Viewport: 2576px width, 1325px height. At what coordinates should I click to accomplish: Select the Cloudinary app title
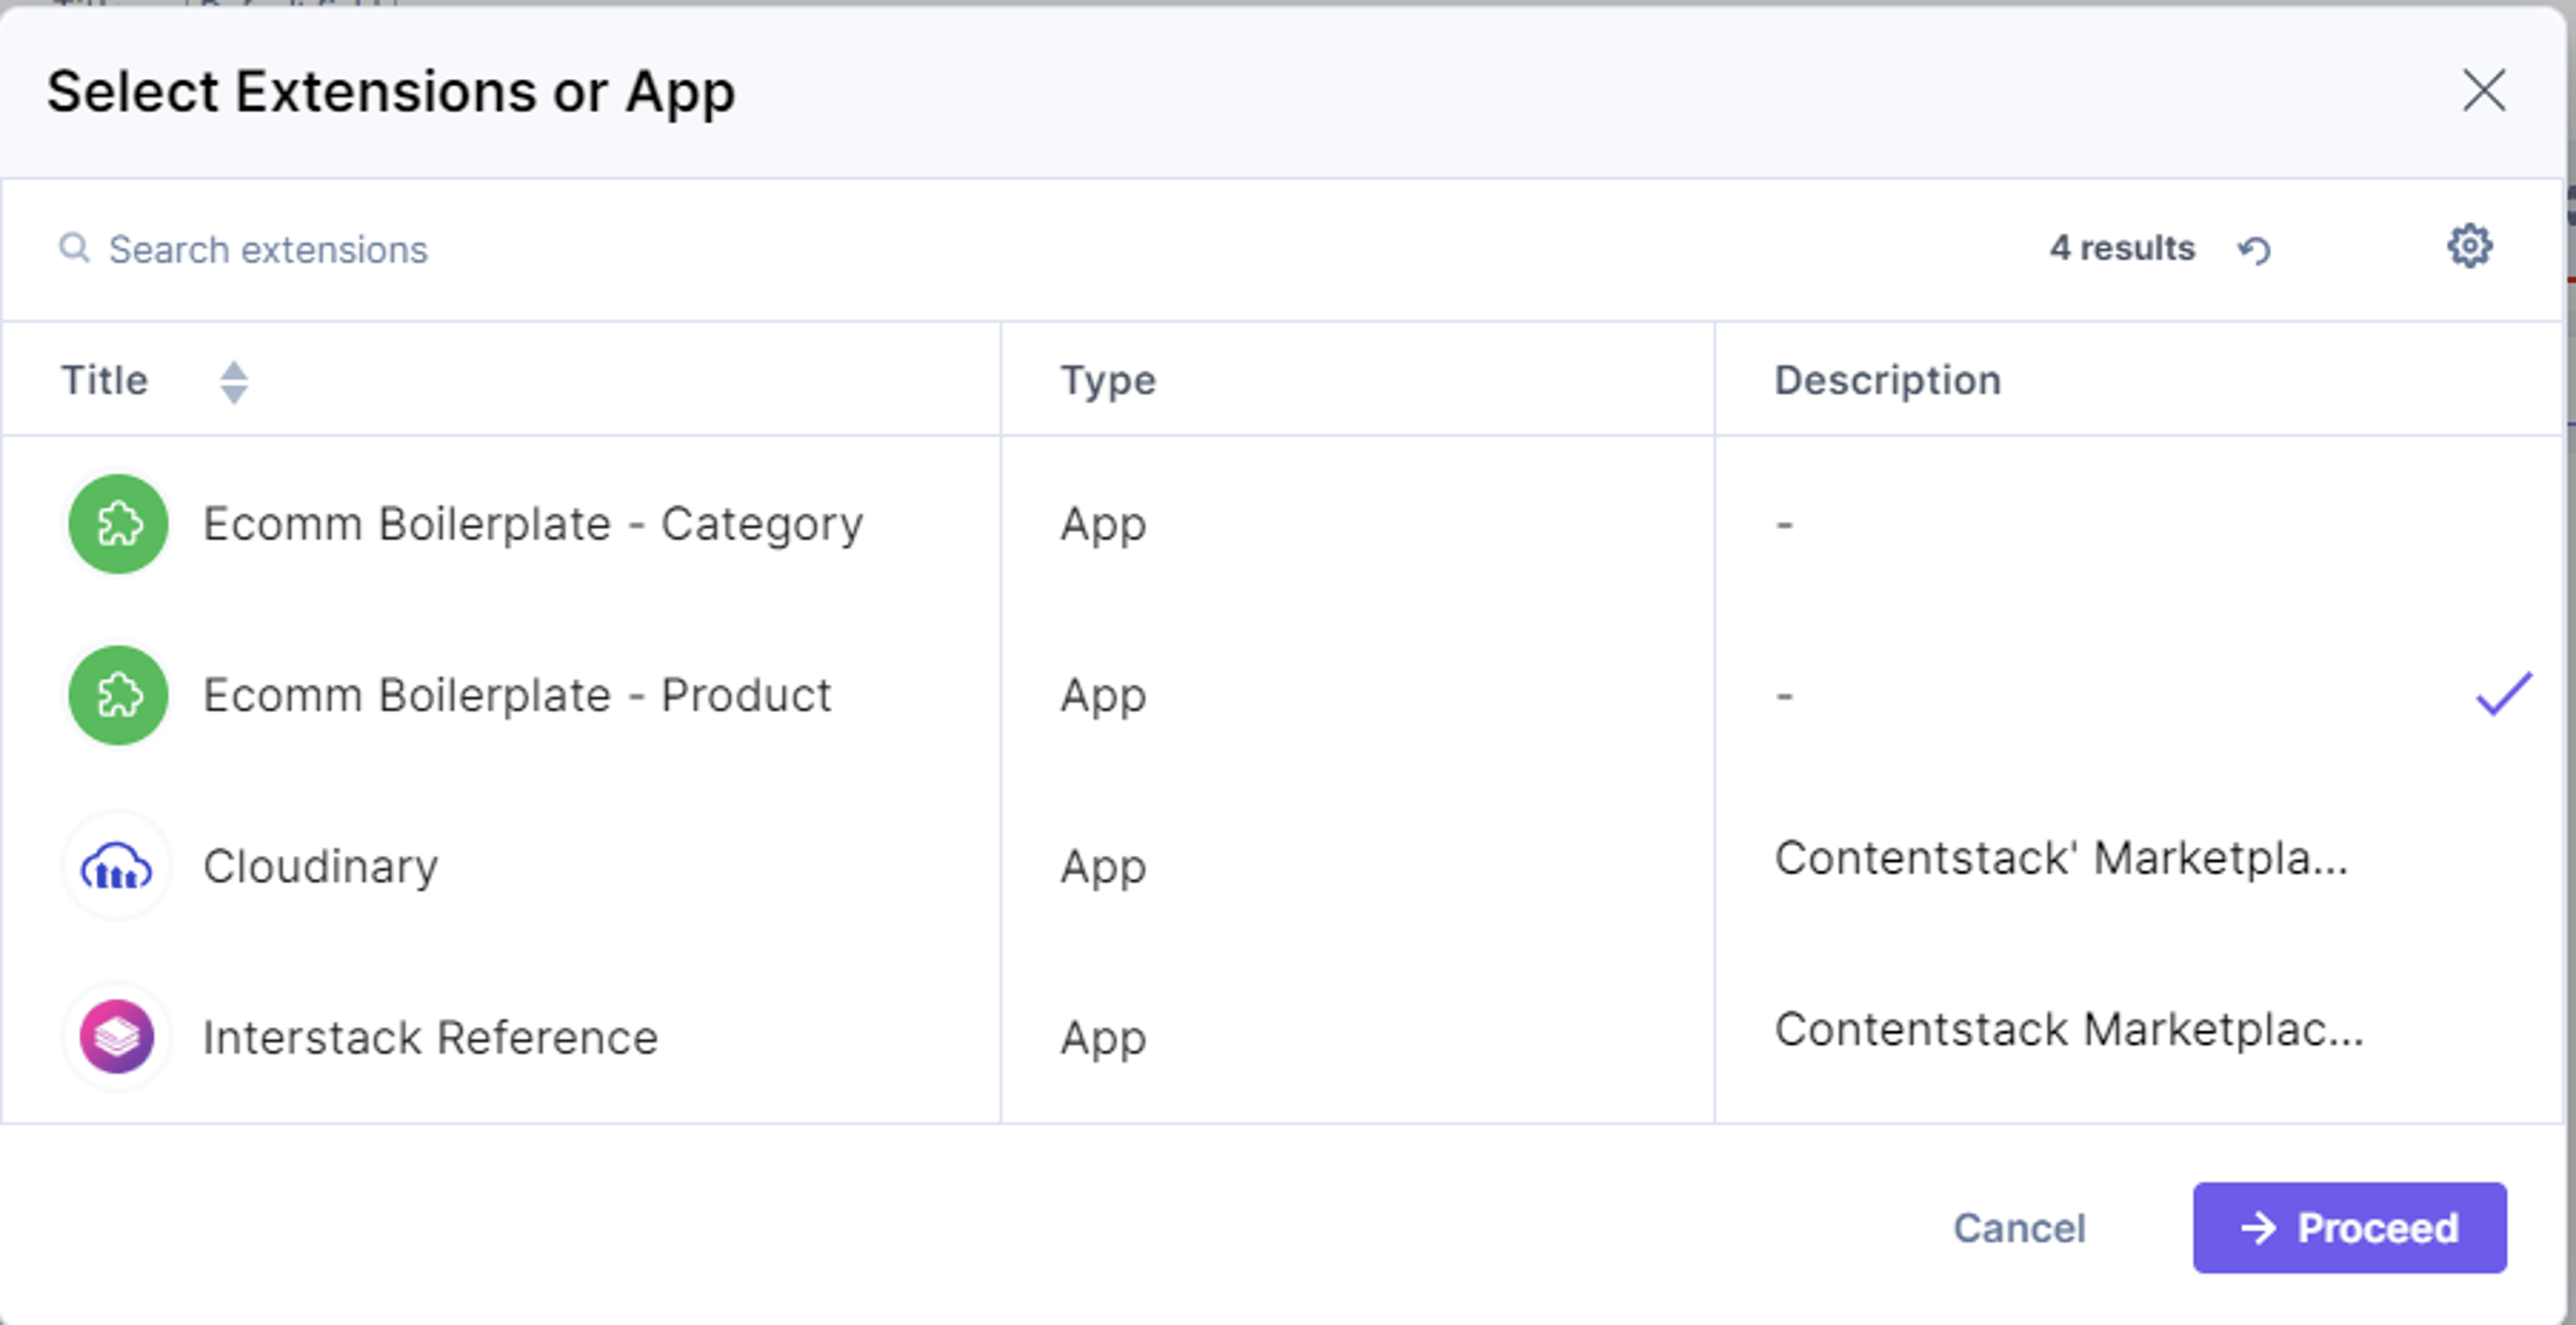[320, 867]
